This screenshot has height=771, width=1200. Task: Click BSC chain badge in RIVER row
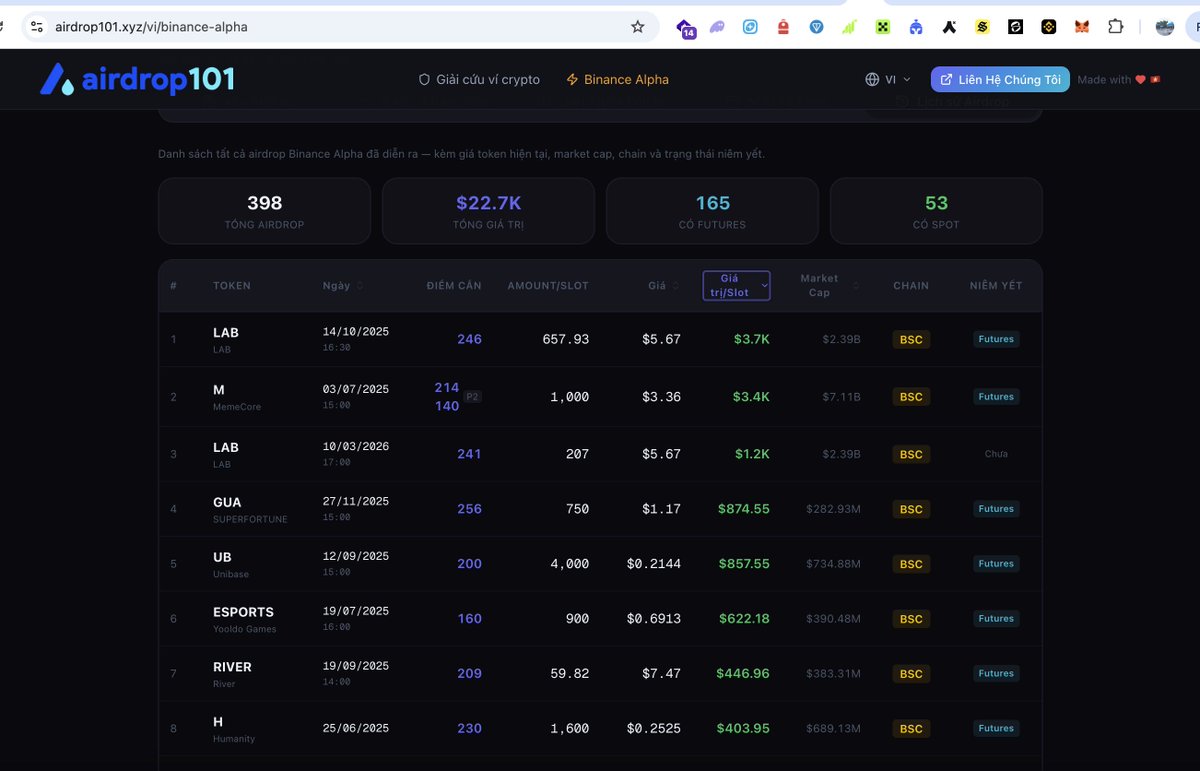[x=911, y=674]
